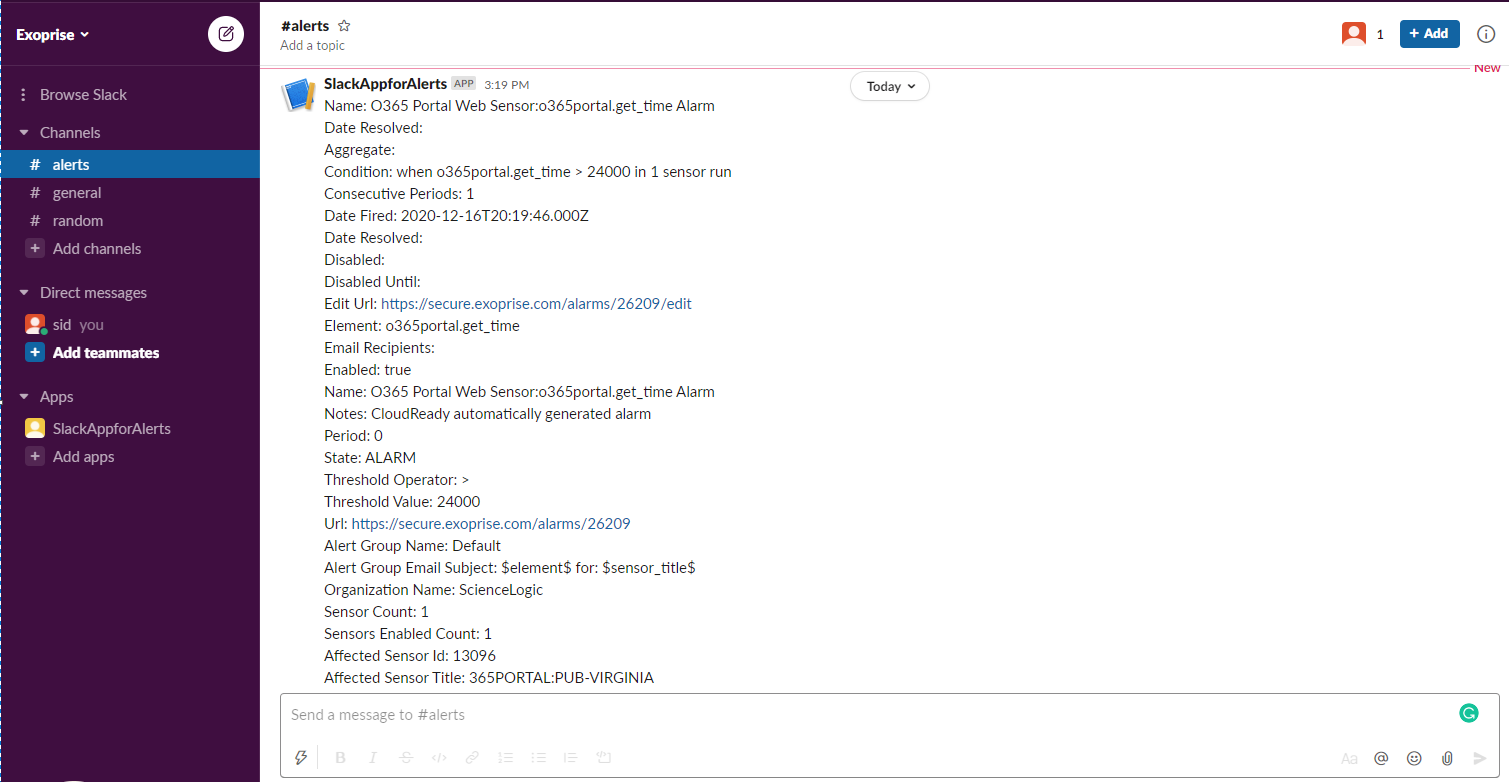Image resolution: width=1509 pixels, height=782 pixels.
Task: Toggle italic formatting in composer
Action: (373, 758)
